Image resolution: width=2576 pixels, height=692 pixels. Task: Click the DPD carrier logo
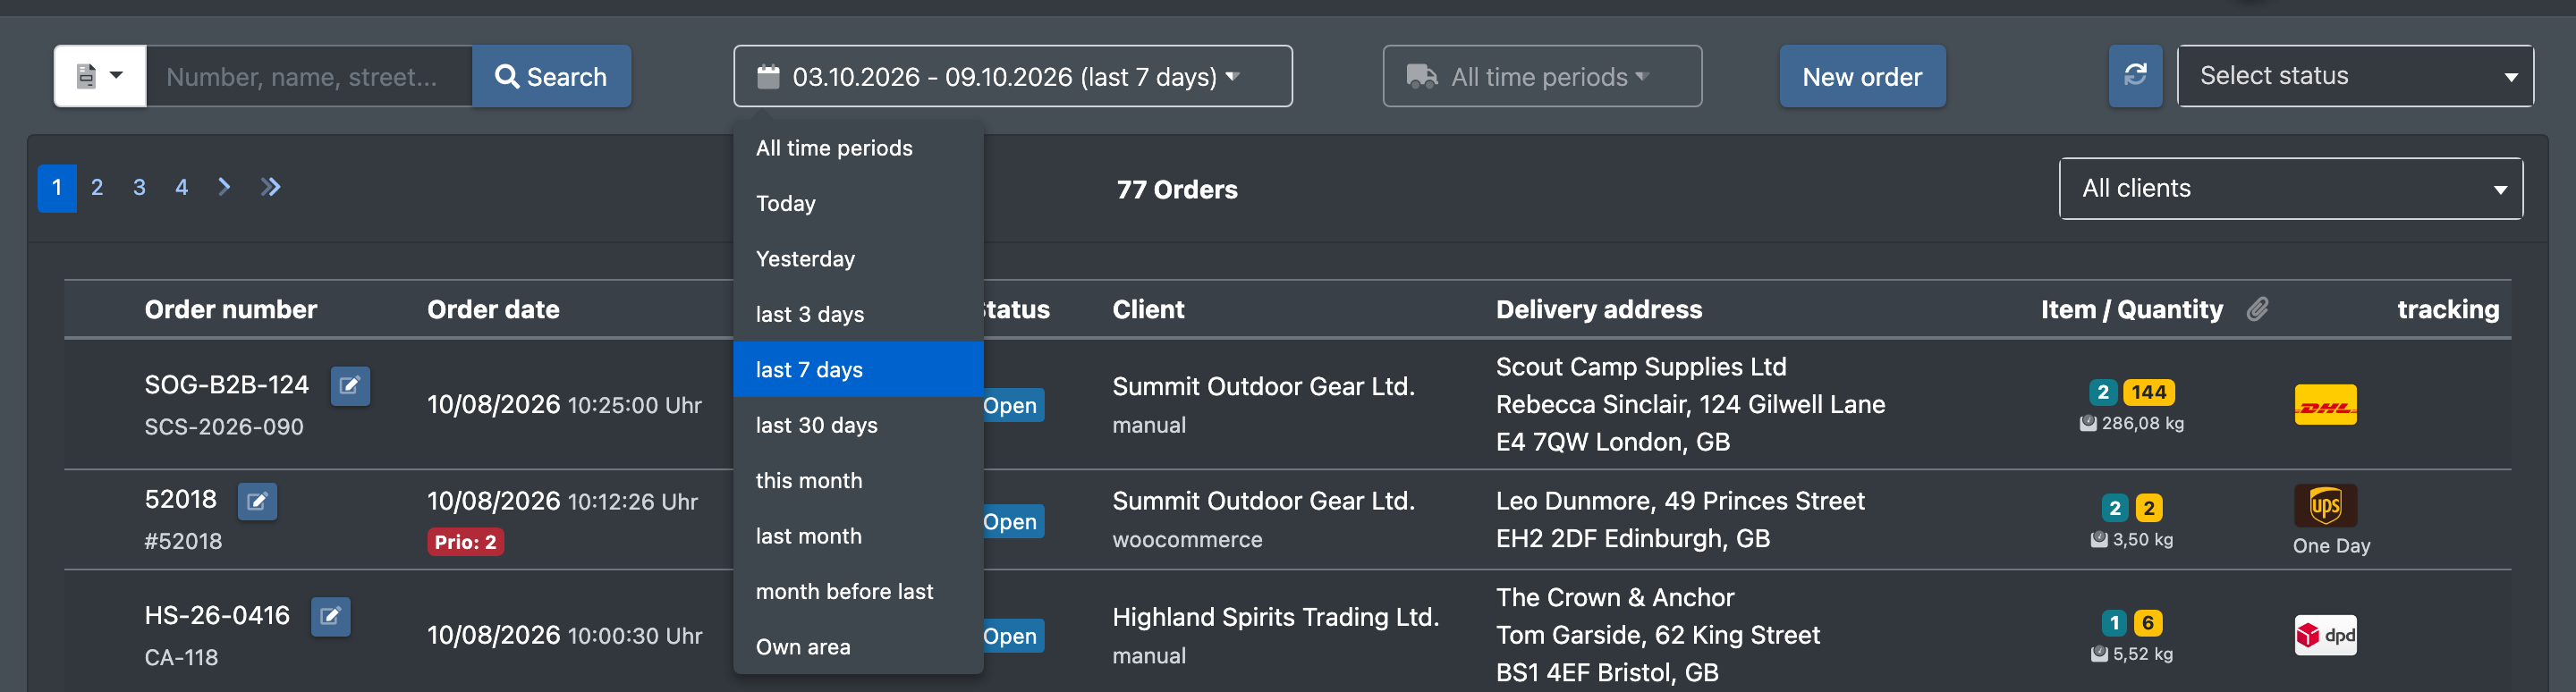[x=2325, y=635]
